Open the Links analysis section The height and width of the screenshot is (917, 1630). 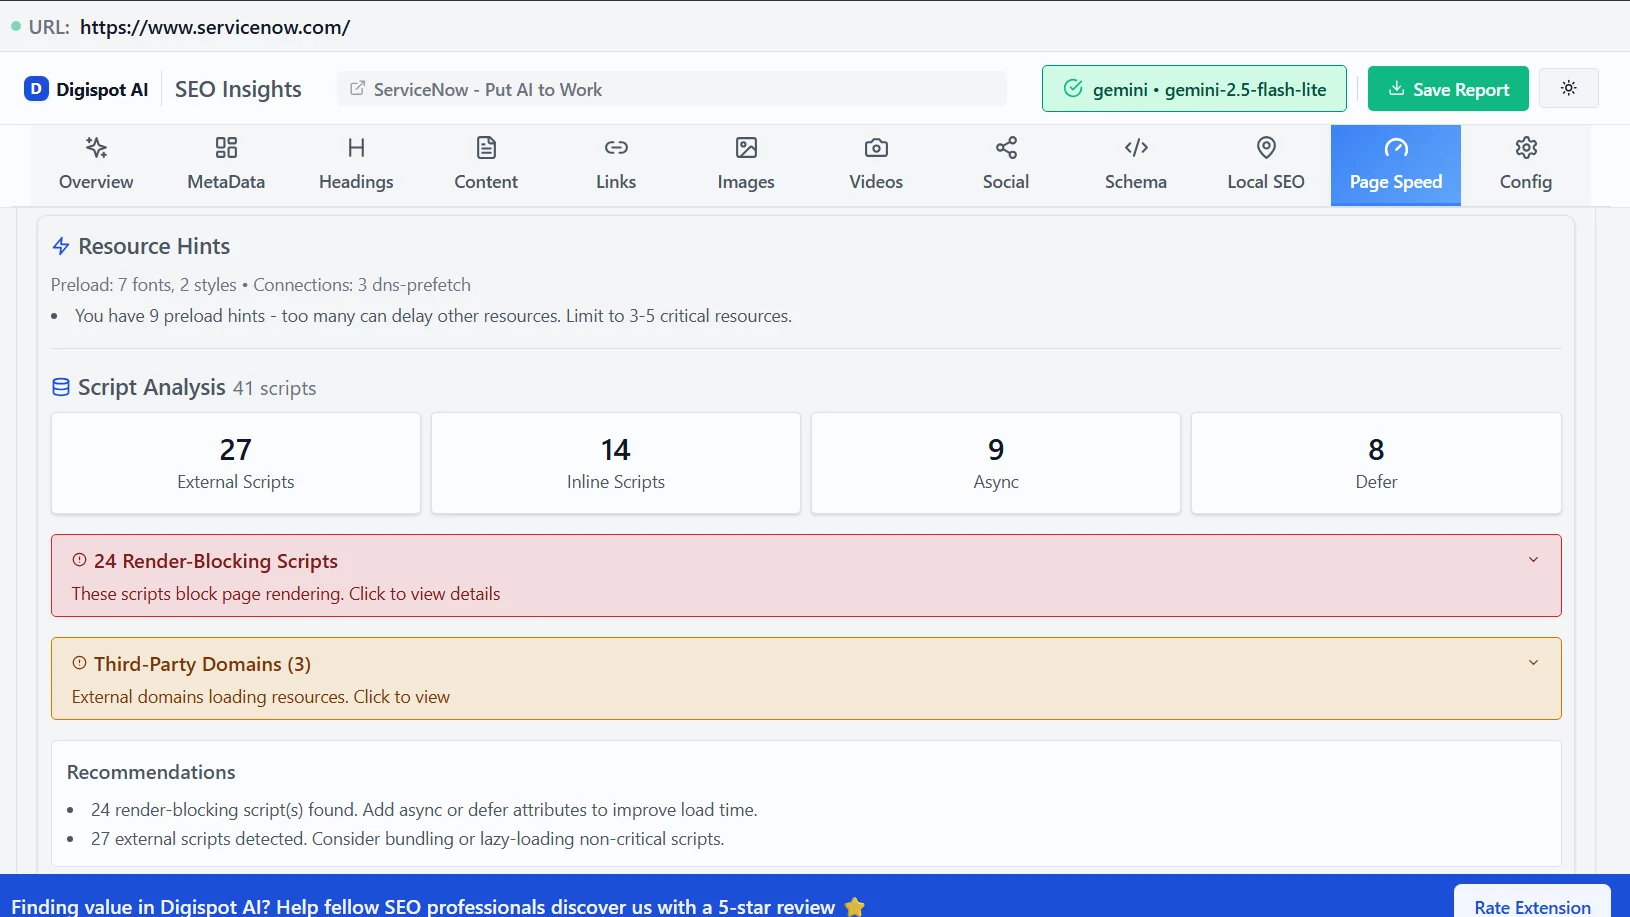tap(616, 163)
